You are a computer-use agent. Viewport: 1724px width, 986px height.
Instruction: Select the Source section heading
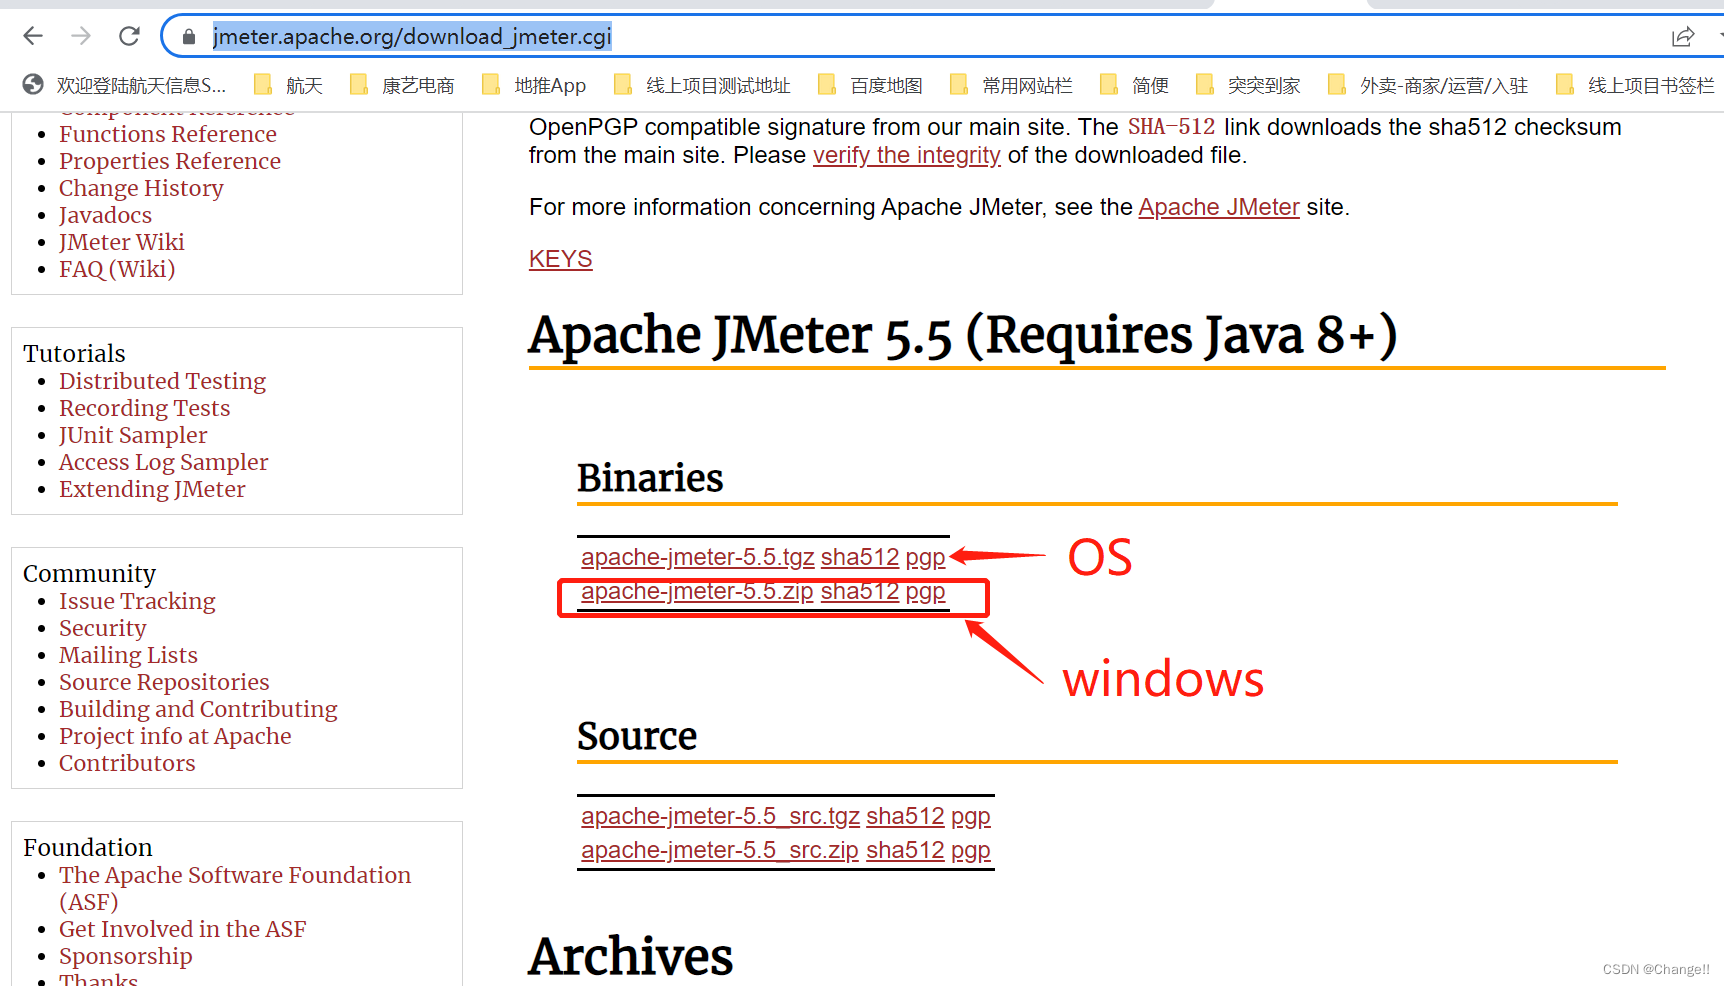pos(637,736)
